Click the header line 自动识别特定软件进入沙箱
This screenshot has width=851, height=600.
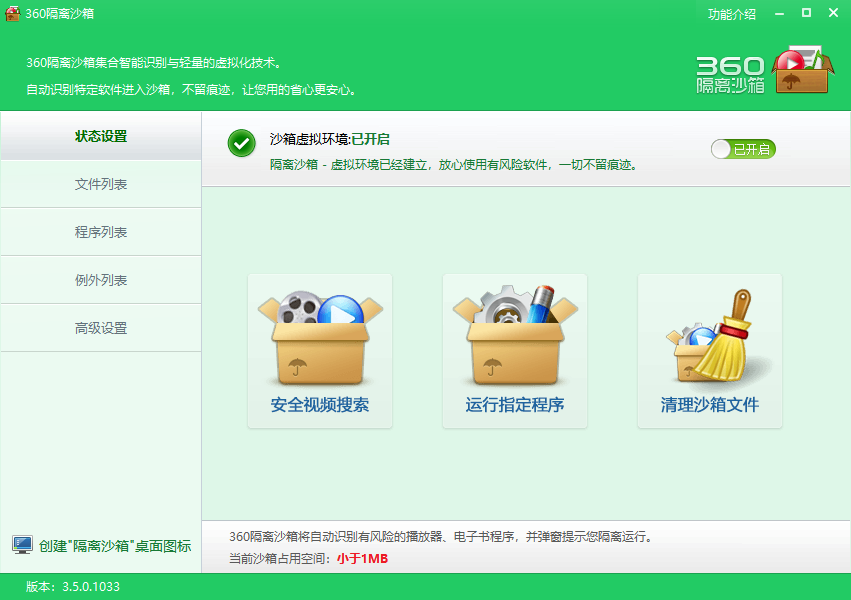[193, 90]
